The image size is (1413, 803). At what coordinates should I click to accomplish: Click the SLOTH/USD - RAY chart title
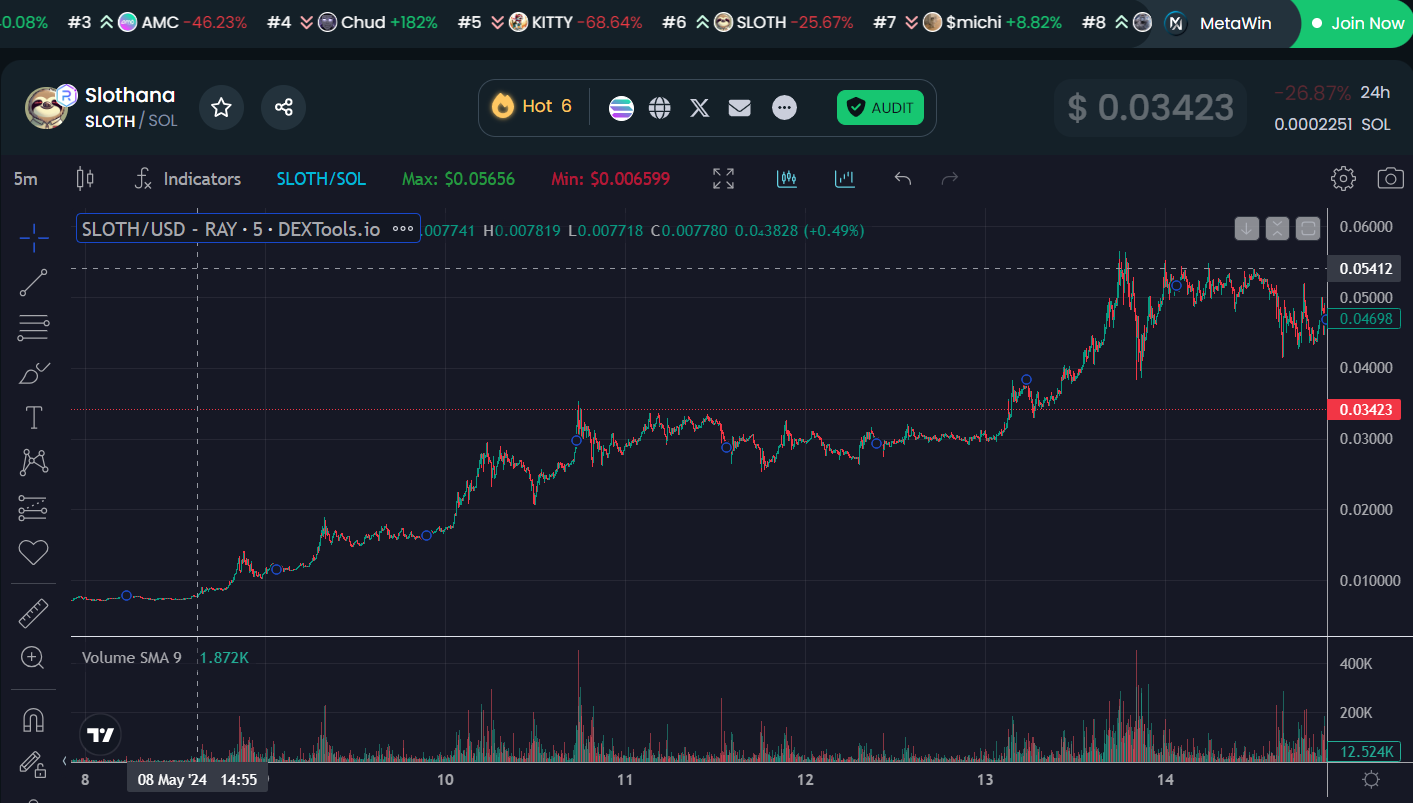pos(231,229)
